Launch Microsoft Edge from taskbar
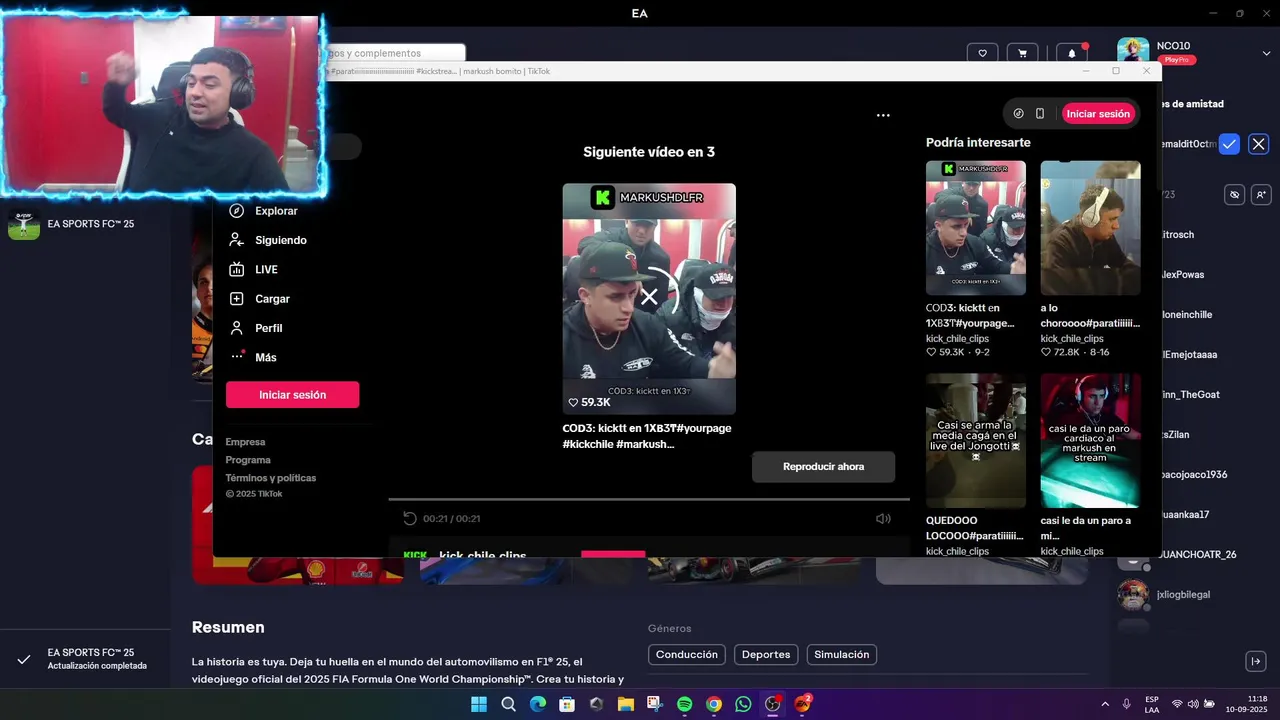The height and width of the screenshot is (720, 1280). point(538,704)
